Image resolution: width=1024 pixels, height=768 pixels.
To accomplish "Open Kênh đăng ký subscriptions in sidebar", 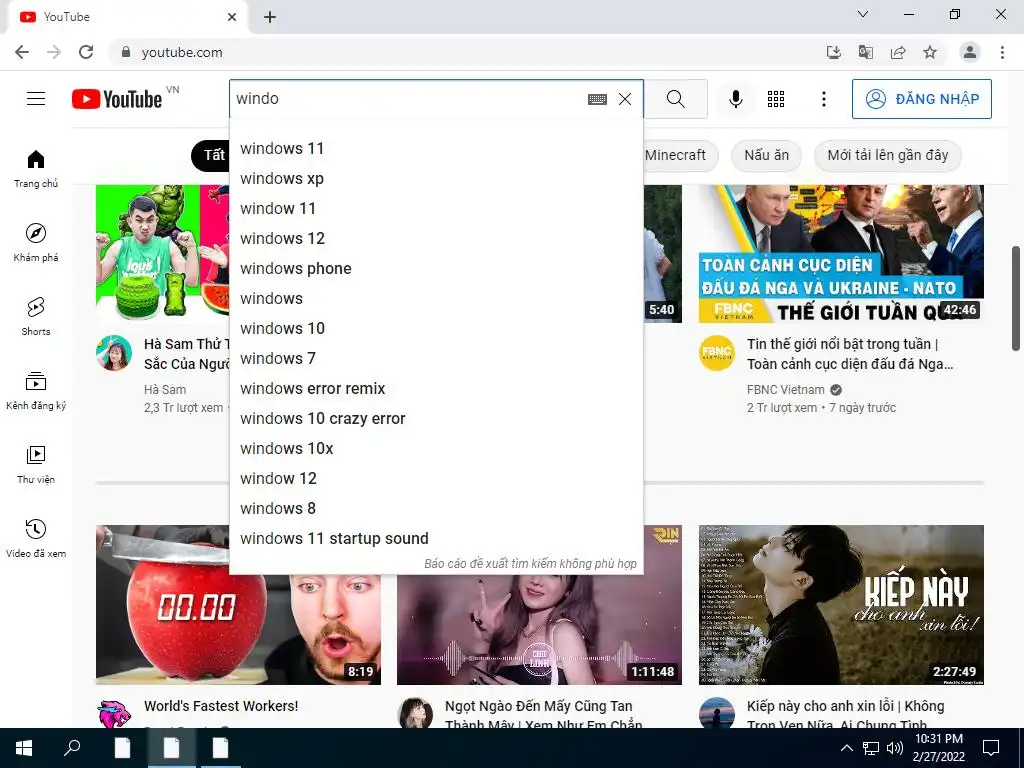I will coord(36,391).
